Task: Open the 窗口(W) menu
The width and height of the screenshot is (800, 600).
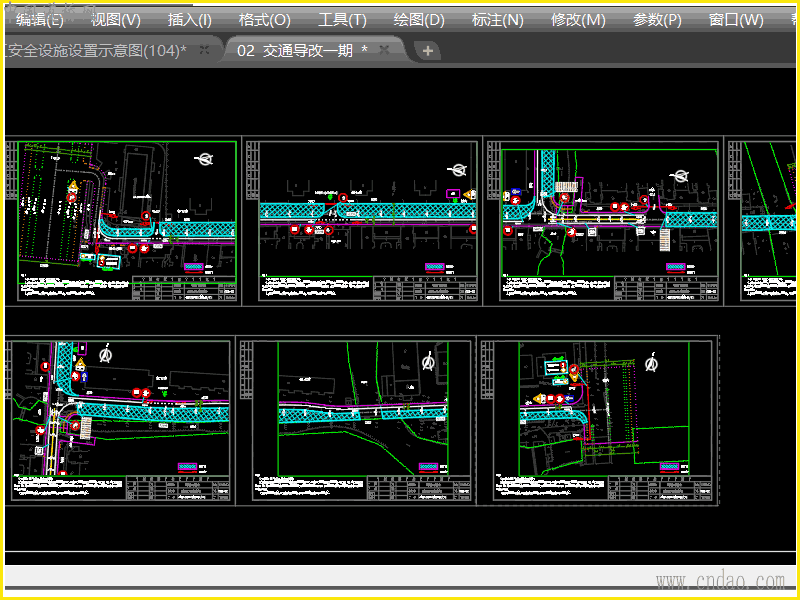Action: (736, 20)
